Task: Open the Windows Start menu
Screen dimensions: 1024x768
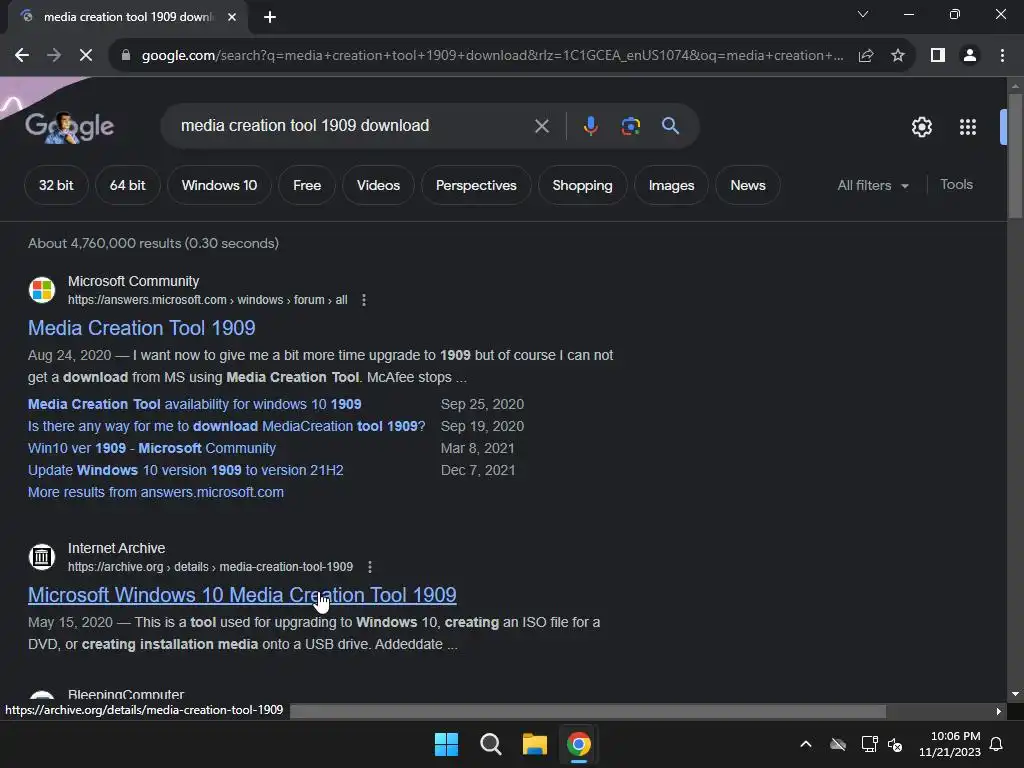Action: click(x=447, y=744)
